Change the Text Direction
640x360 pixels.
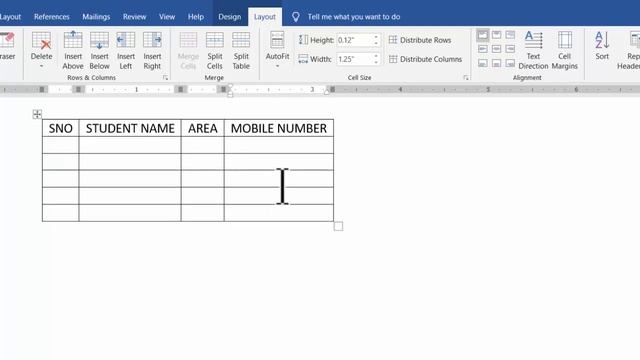[x=533, y=50]
